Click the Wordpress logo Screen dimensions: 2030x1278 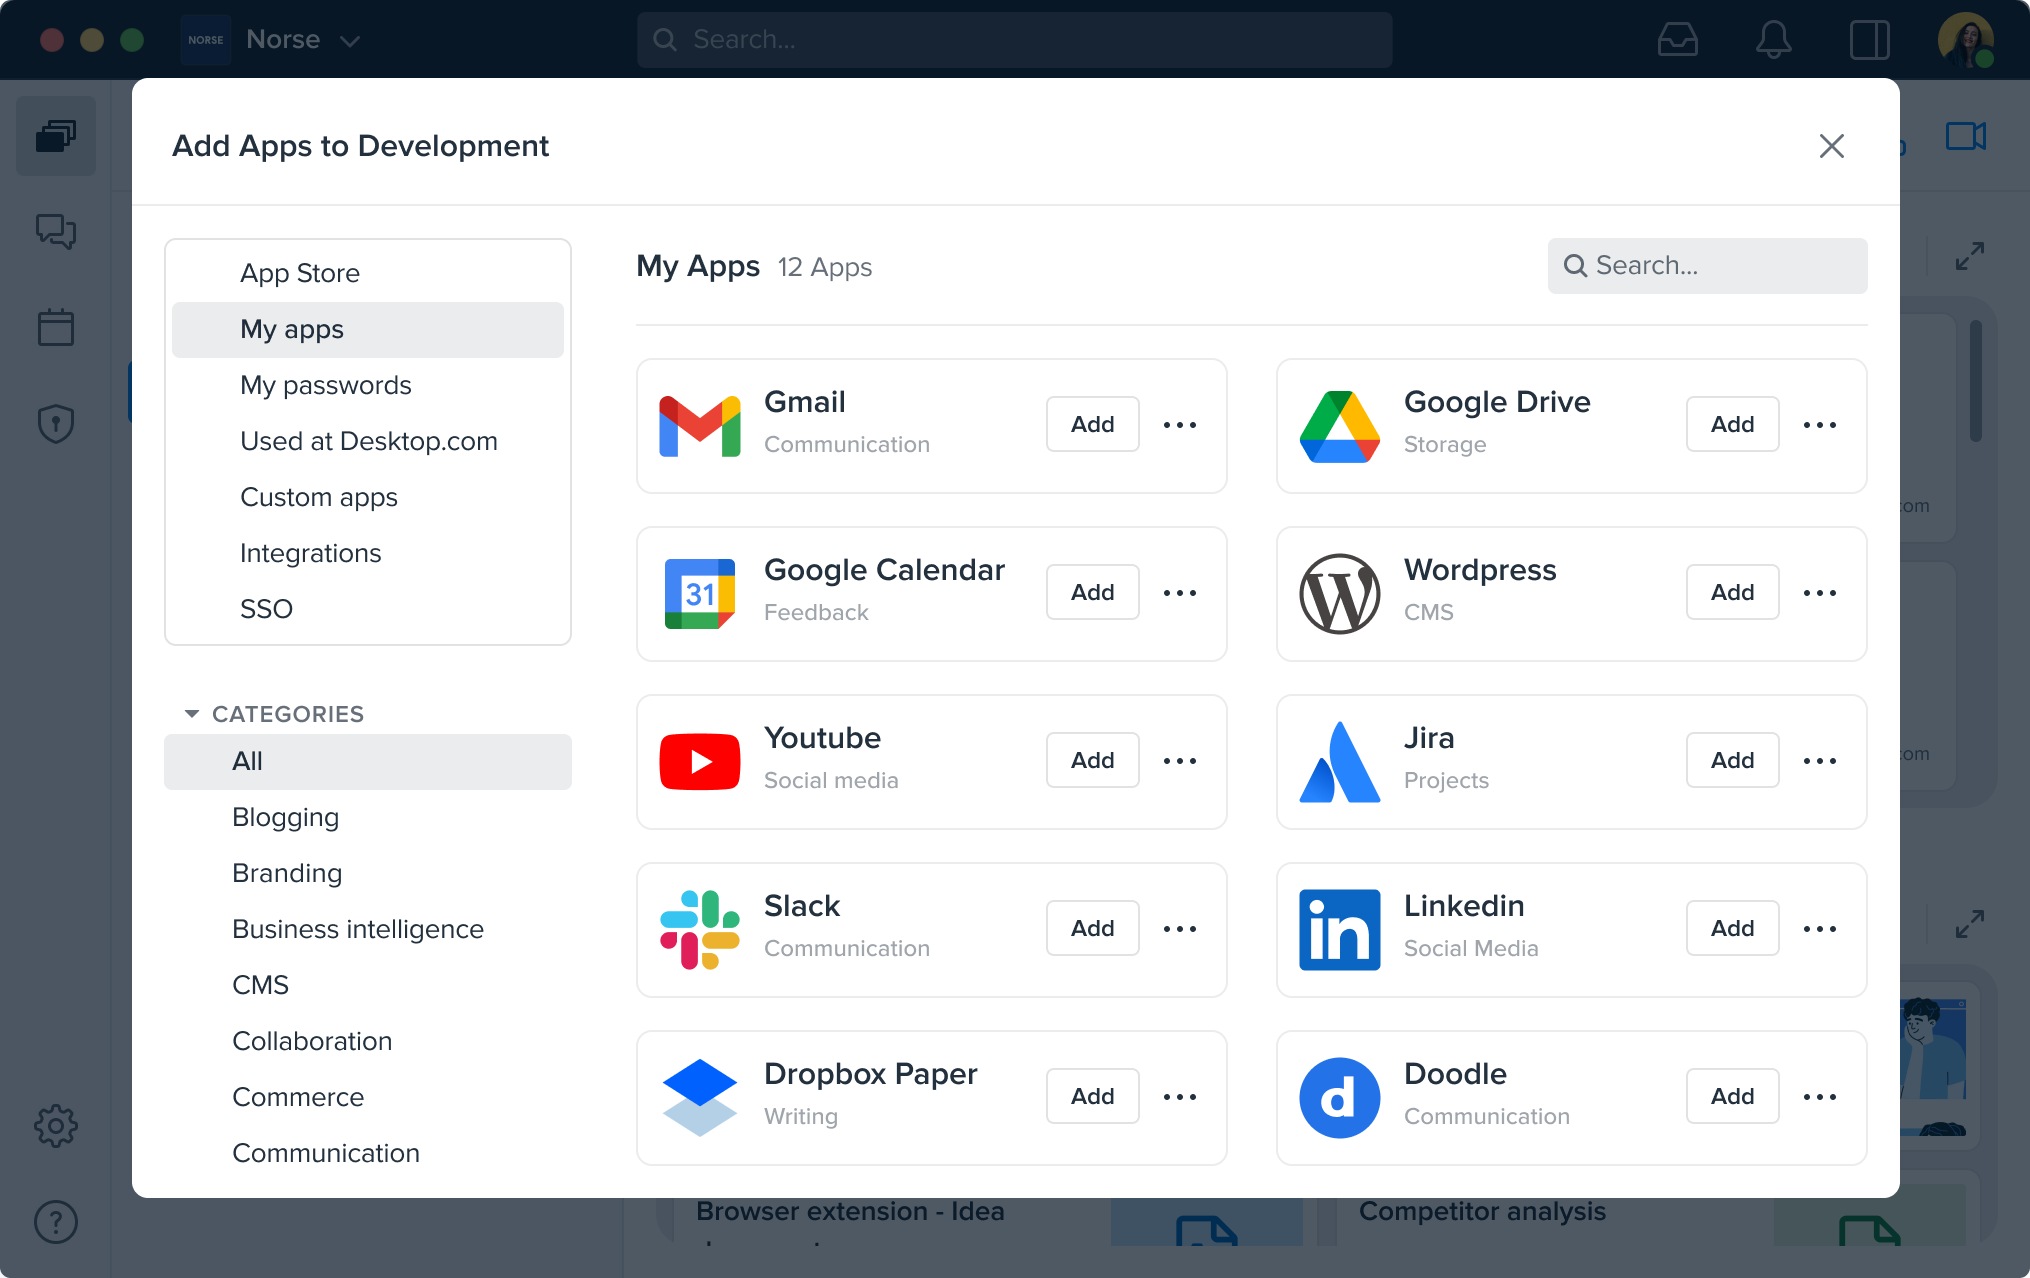(x=1339, y=592)
